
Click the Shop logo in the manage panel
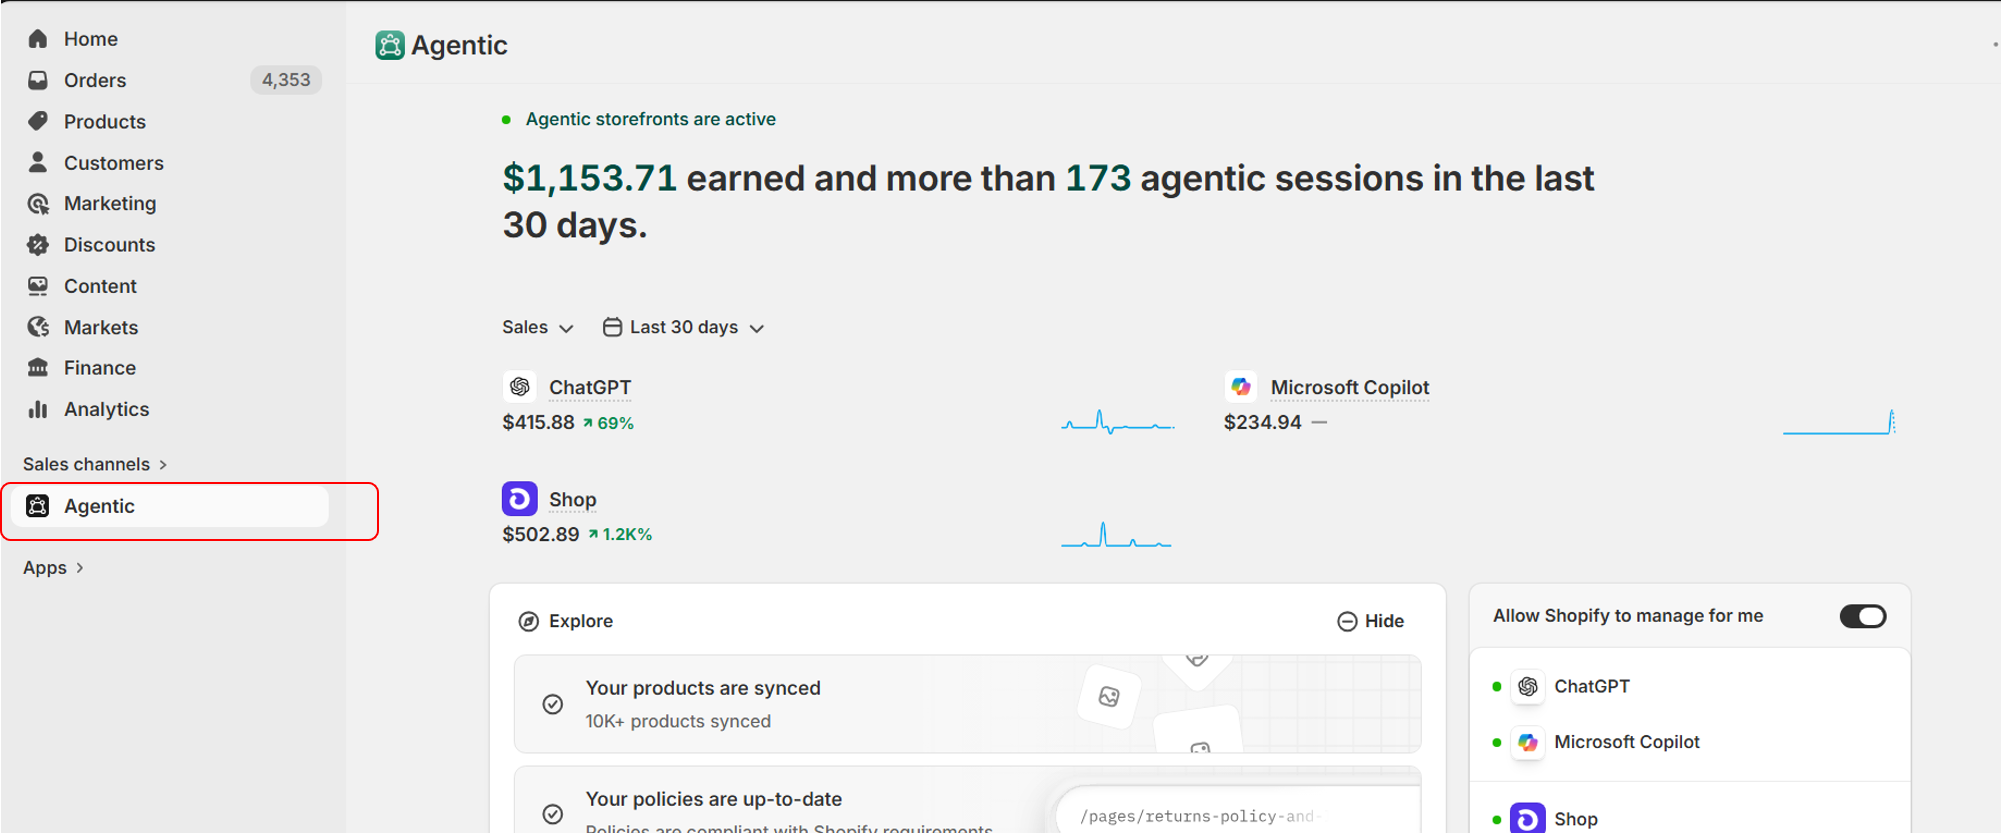coord(1527,819)
